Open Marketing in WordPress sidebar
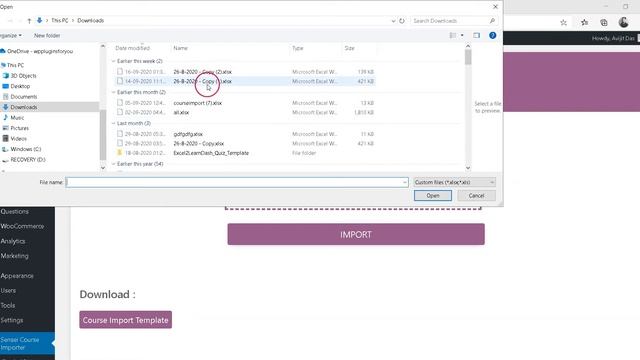This screenshot has width=640, height=360. [x=14, y=256]
